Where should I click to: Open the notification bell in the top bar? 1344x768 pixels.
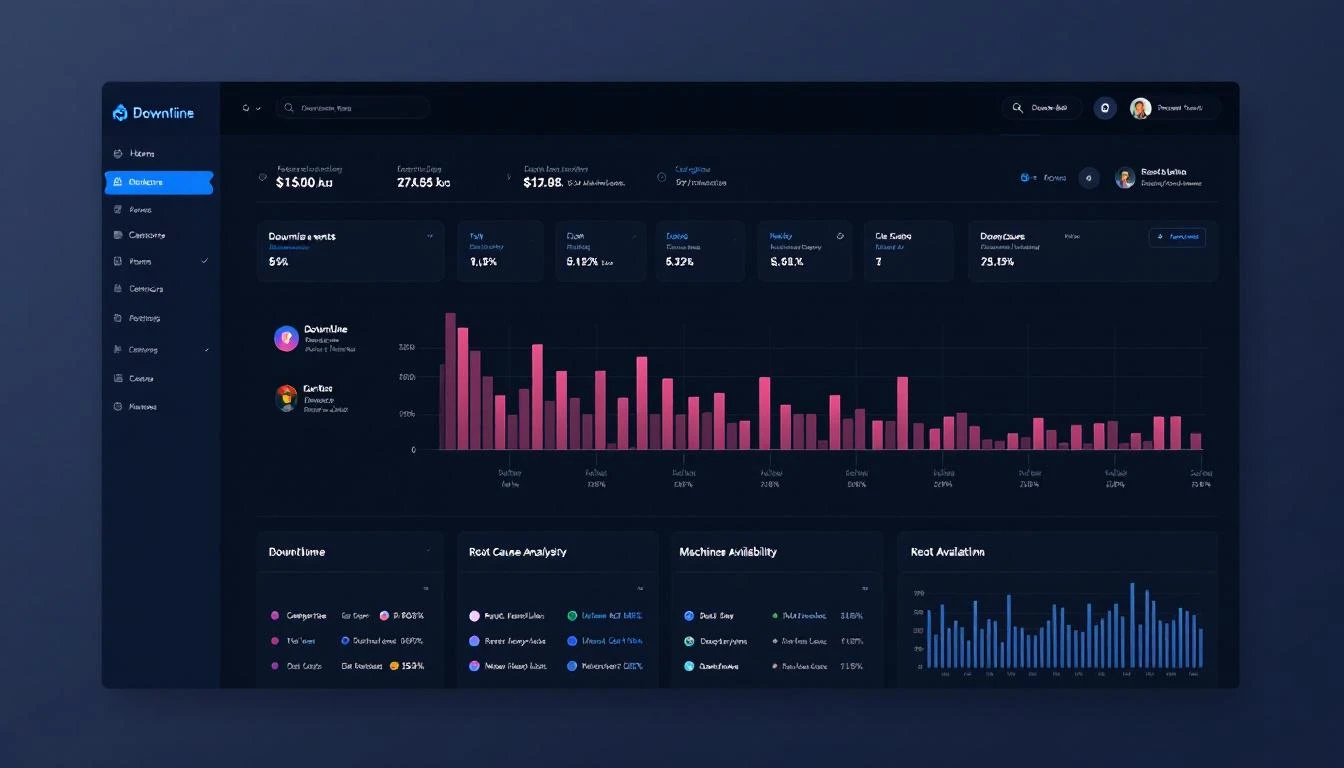tap(1105, 107)
